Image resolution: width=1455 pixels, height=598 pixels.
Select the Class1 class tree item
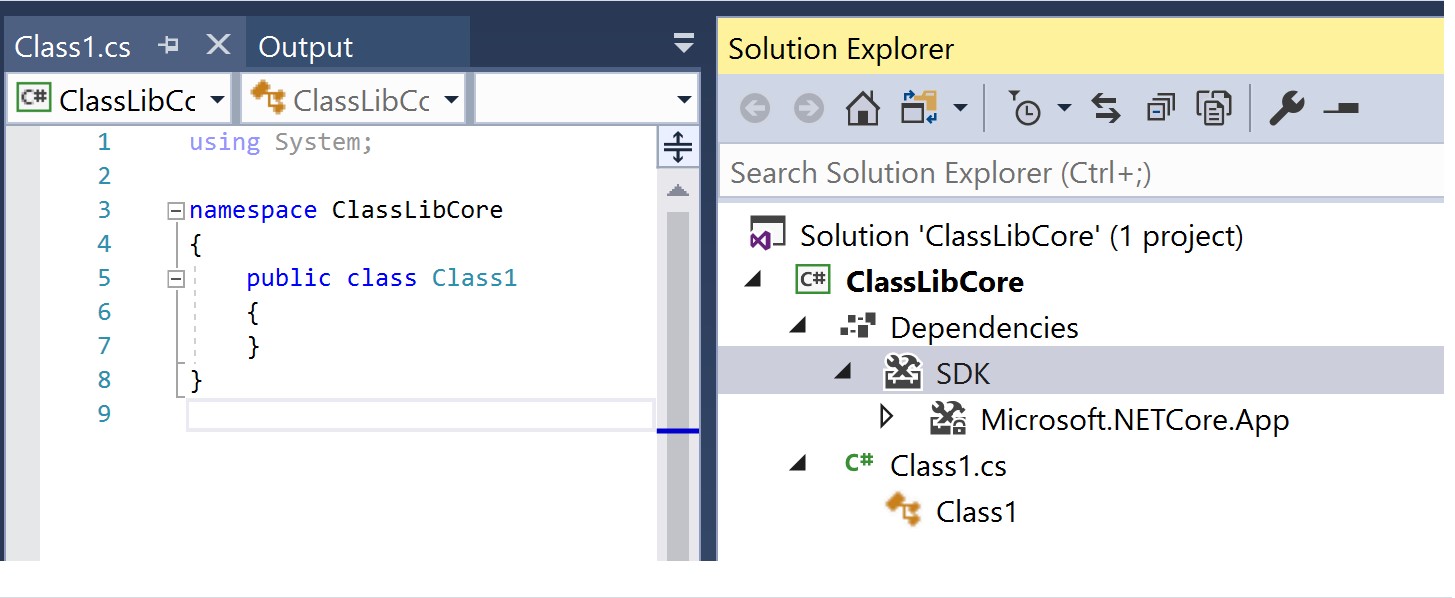[x=976, y=512]
